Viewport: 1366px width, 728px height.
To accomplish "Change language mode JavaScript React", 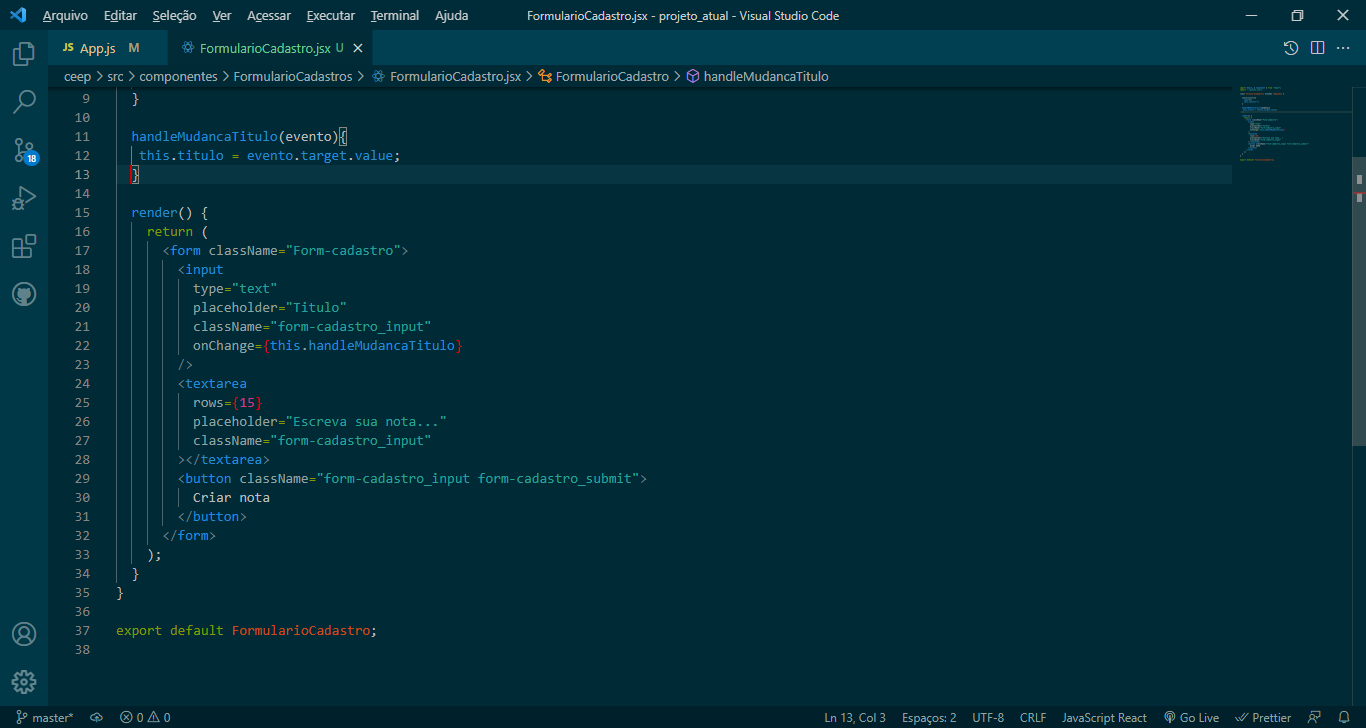I will pos(1104,717).
